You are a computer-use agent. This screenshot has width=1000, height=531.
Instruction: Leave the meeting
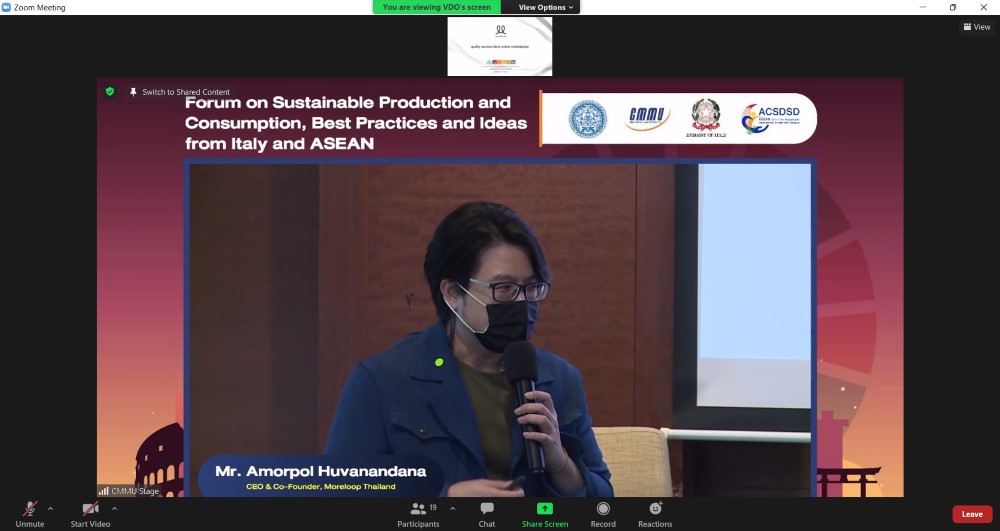pyautogui.click(x=972, y=514)
